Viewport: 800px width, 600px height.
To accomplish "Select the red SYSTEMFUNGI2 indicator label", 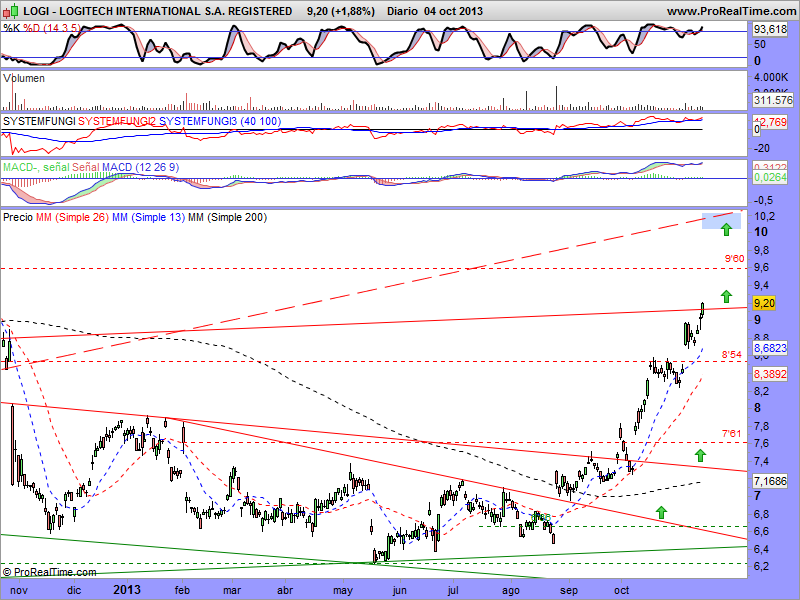I will 117,121.
